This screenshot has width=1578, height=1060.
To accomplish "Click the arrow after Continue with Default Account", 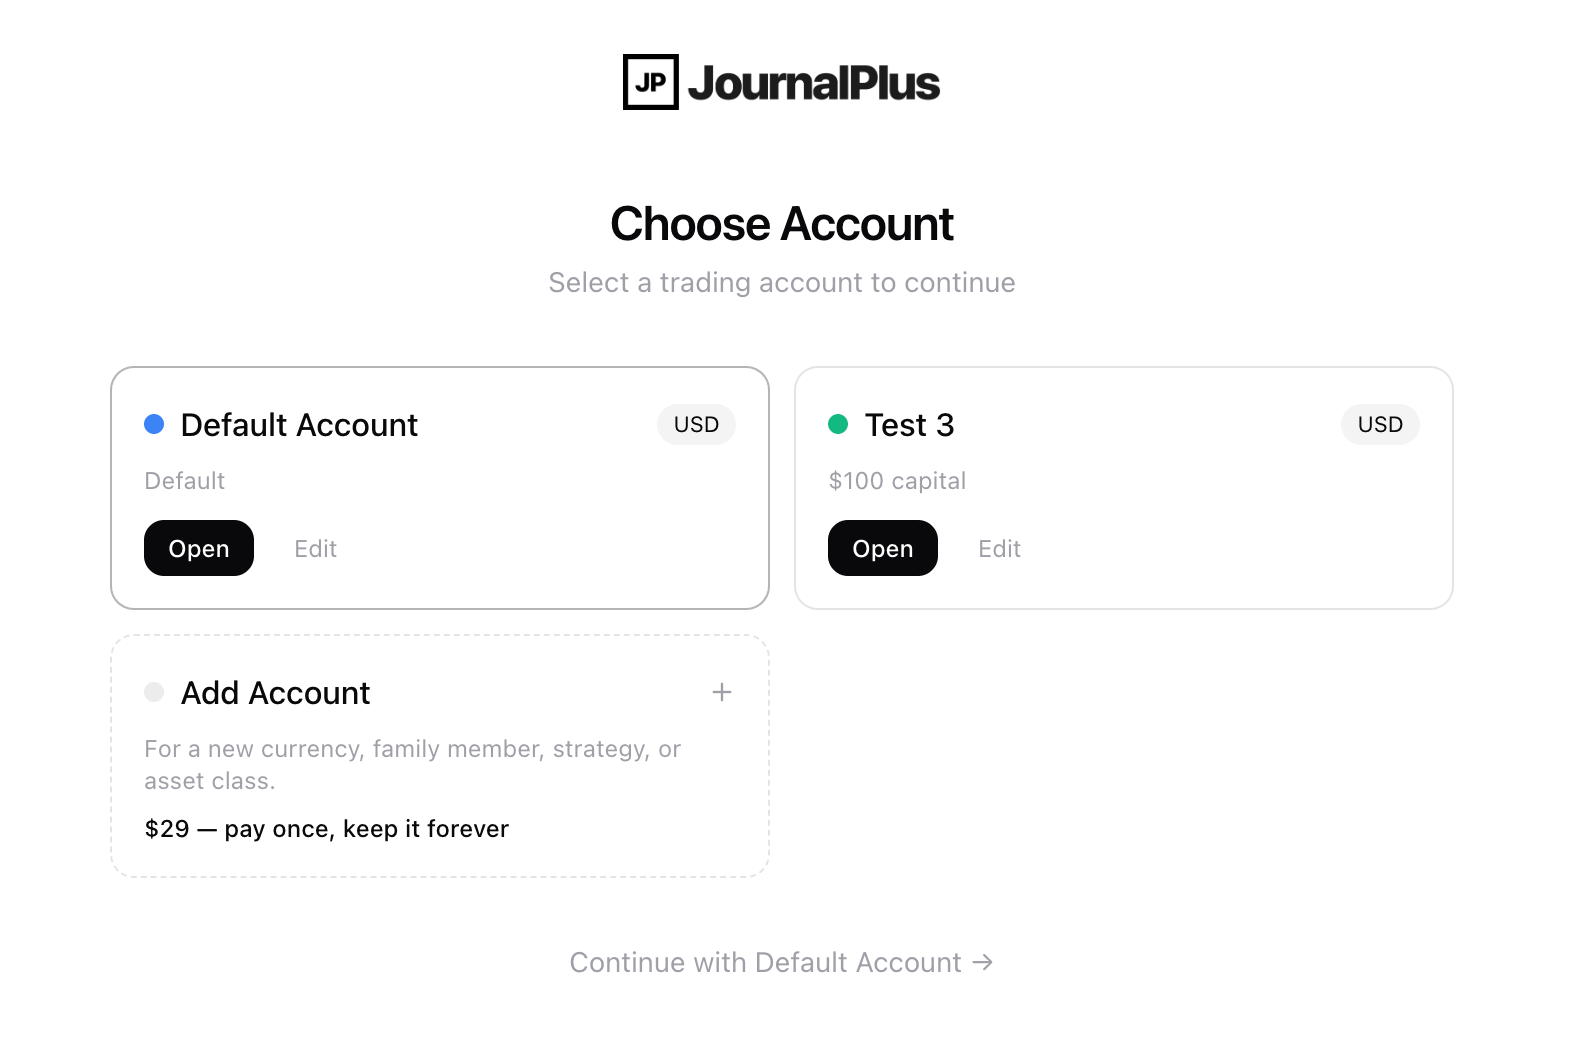I will coord(983,962).
